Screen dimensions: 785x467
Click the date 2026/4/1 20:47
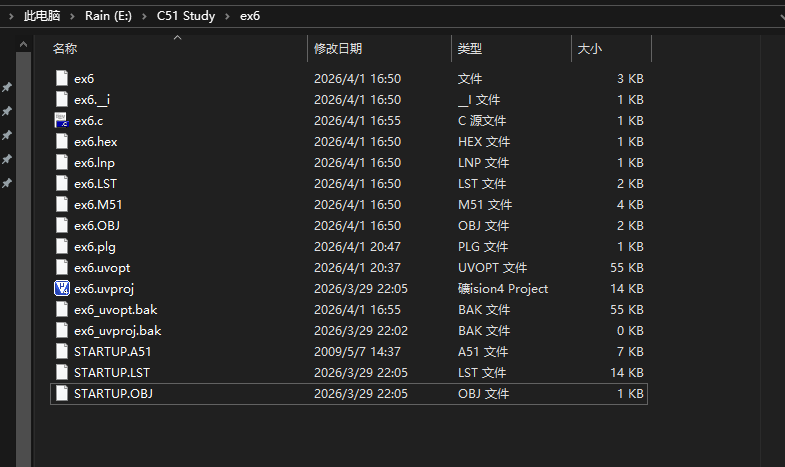point(357,247)
